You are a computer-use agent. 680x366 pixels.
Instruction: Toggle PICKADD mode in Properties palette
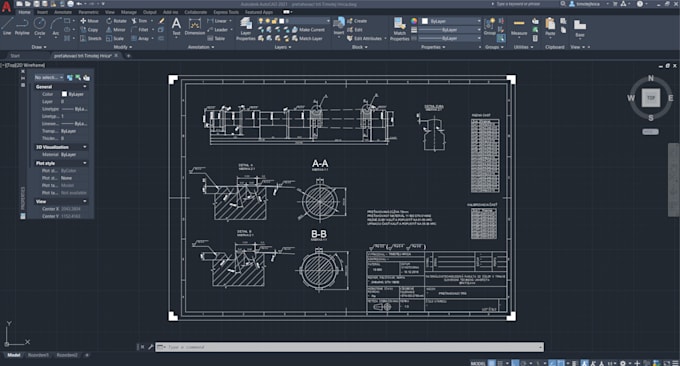[70, 78]
